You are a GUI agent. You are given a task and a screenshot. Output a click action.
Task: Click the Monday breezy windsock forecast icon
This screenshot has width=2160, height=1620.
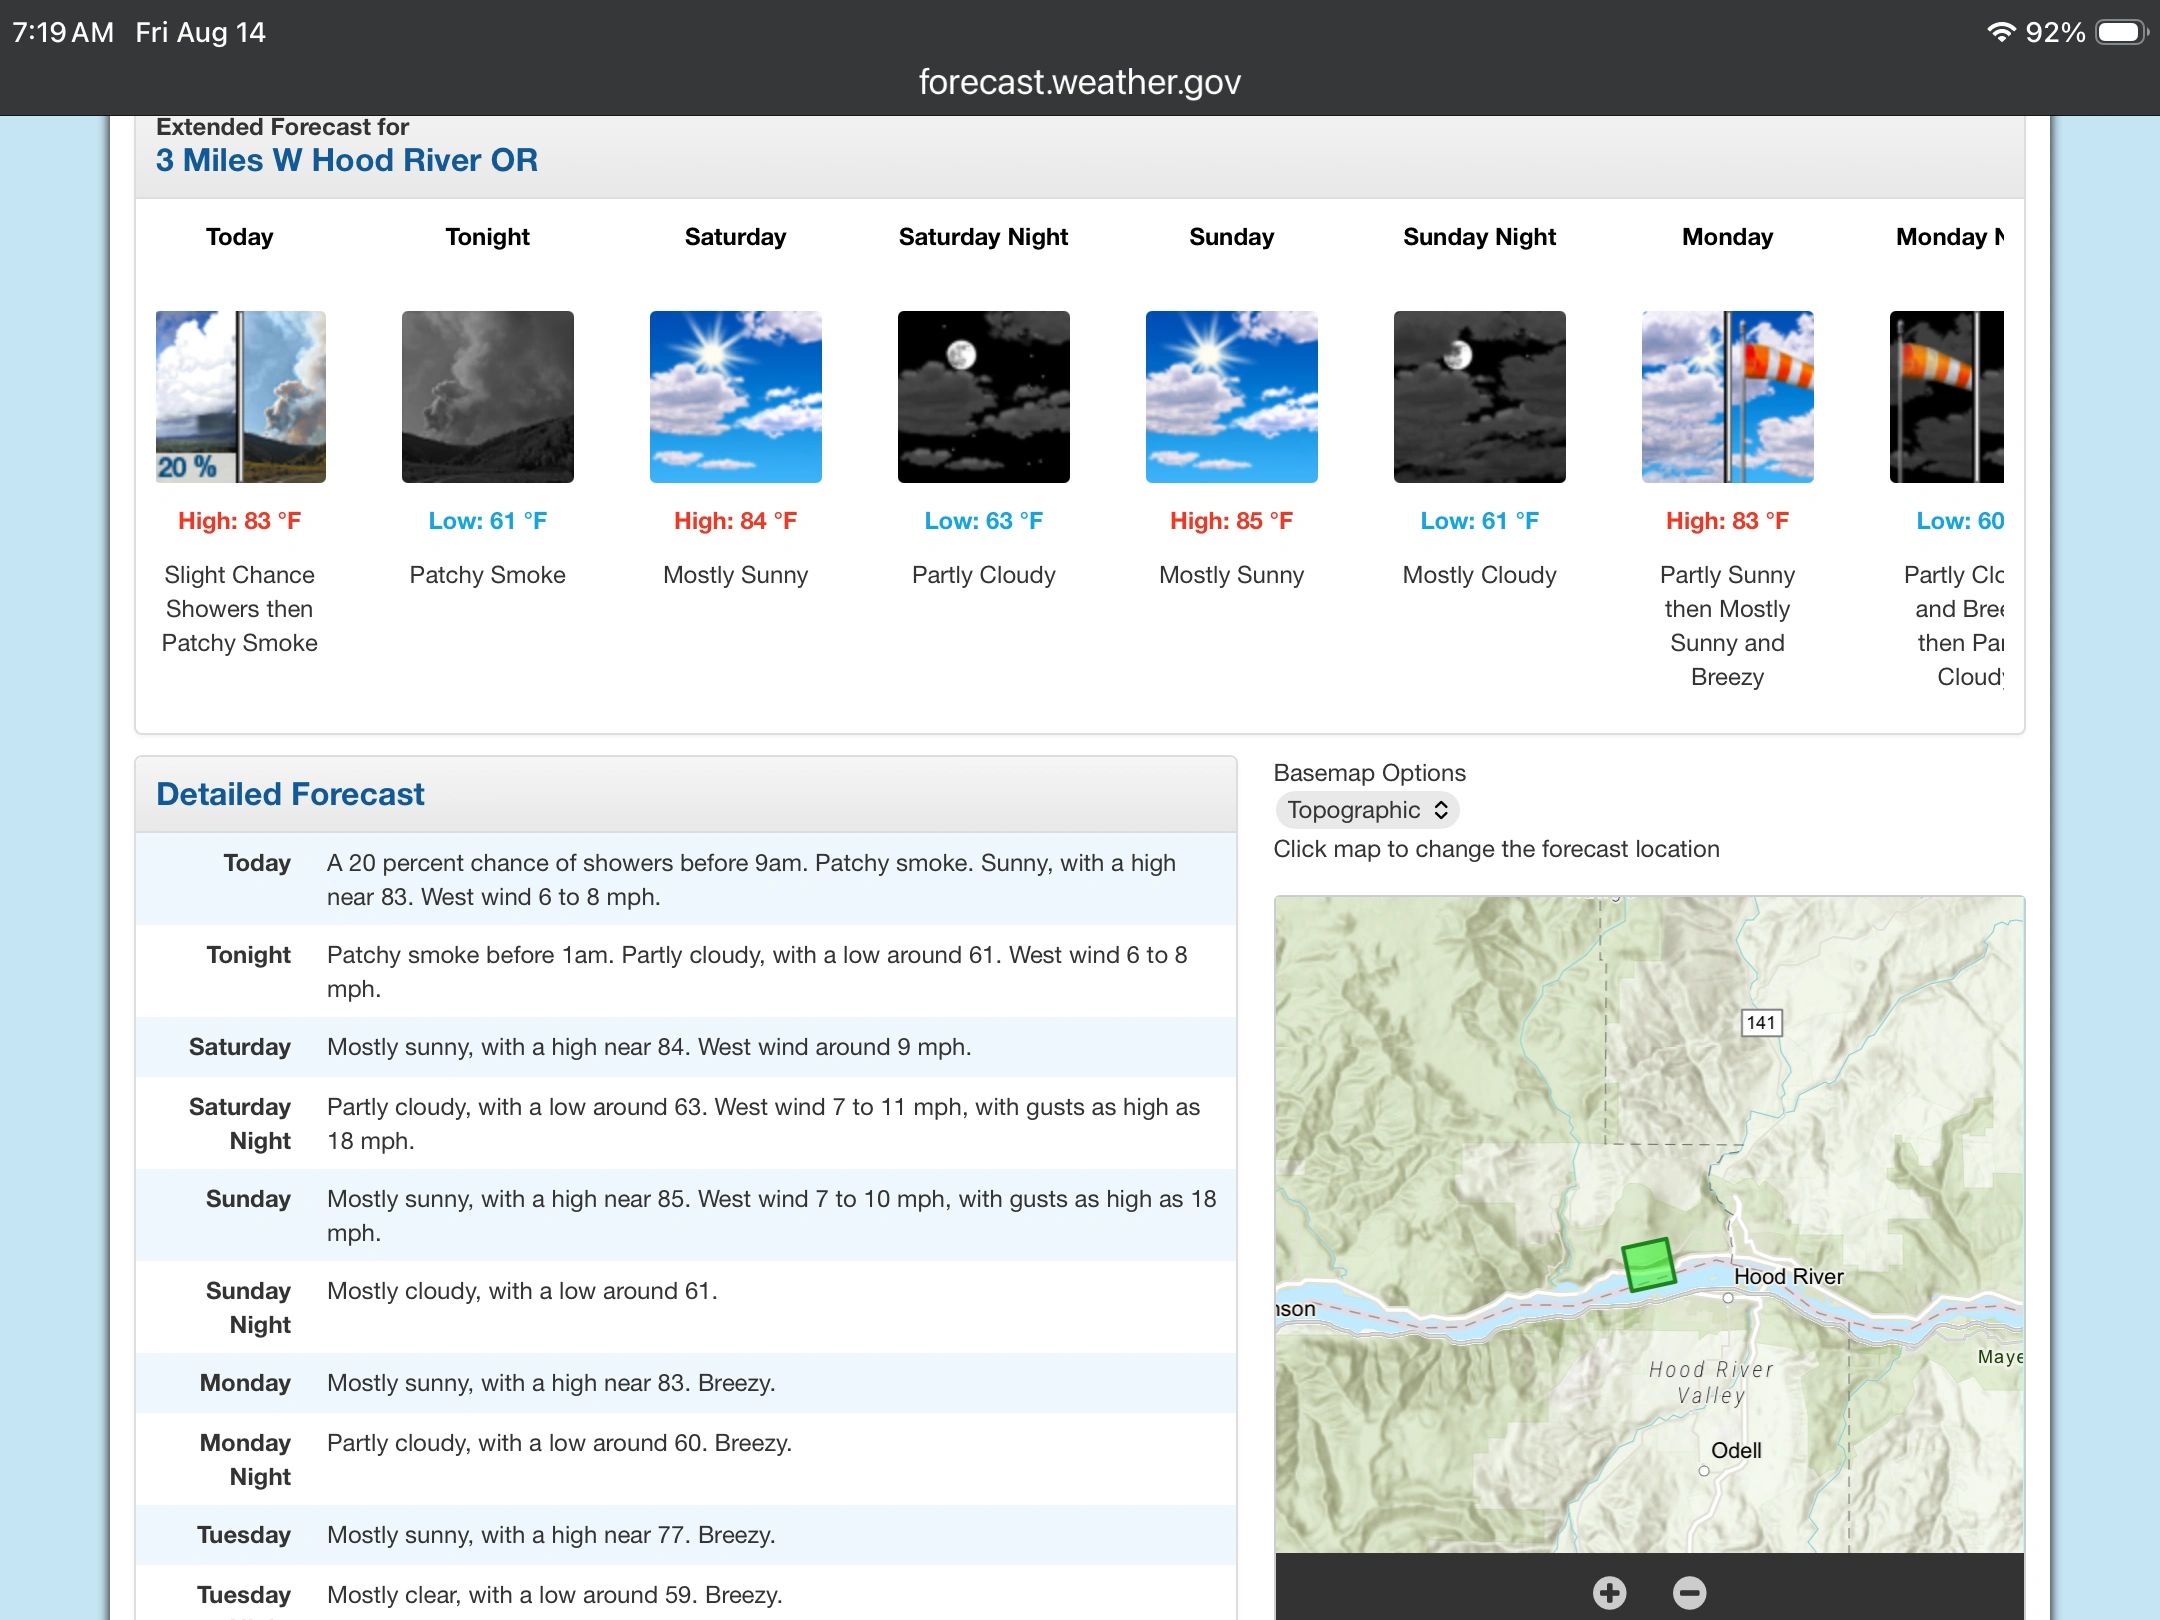(1728, 397)
